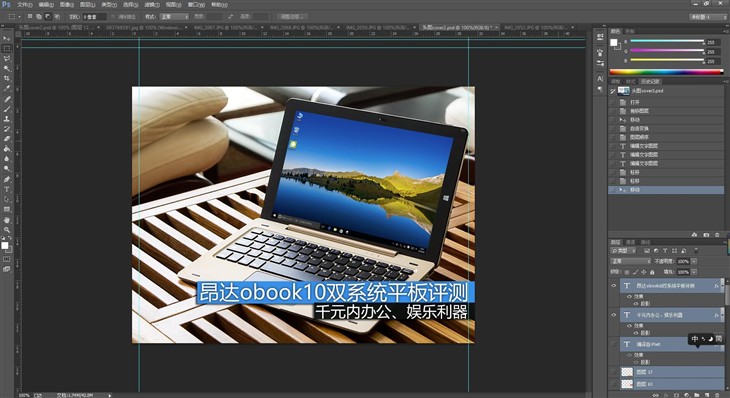Select the Pen tool

coord(7,179)
